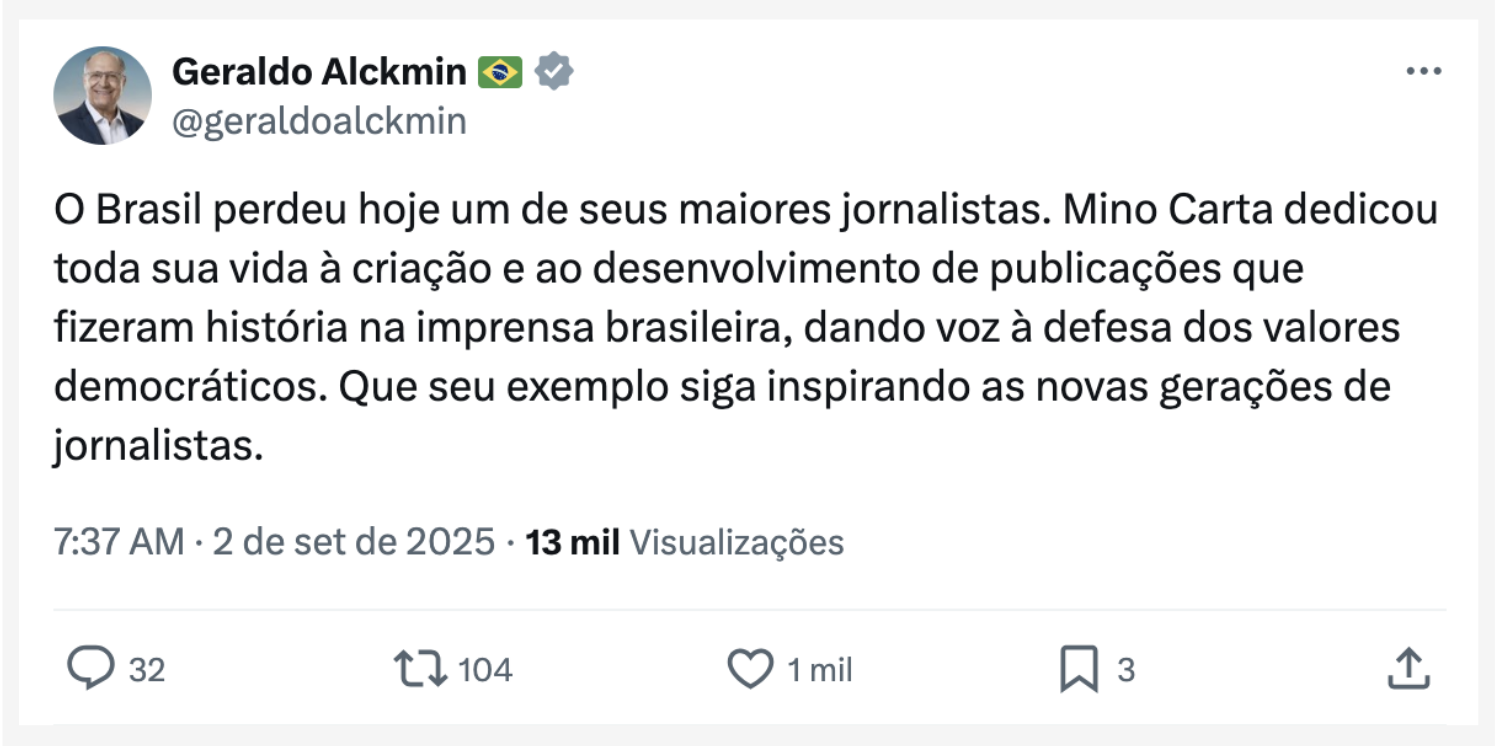Click the 7:37 AM timestamp
The height and width of the screenshot is (746, 1500).
(x=118, y=542)
